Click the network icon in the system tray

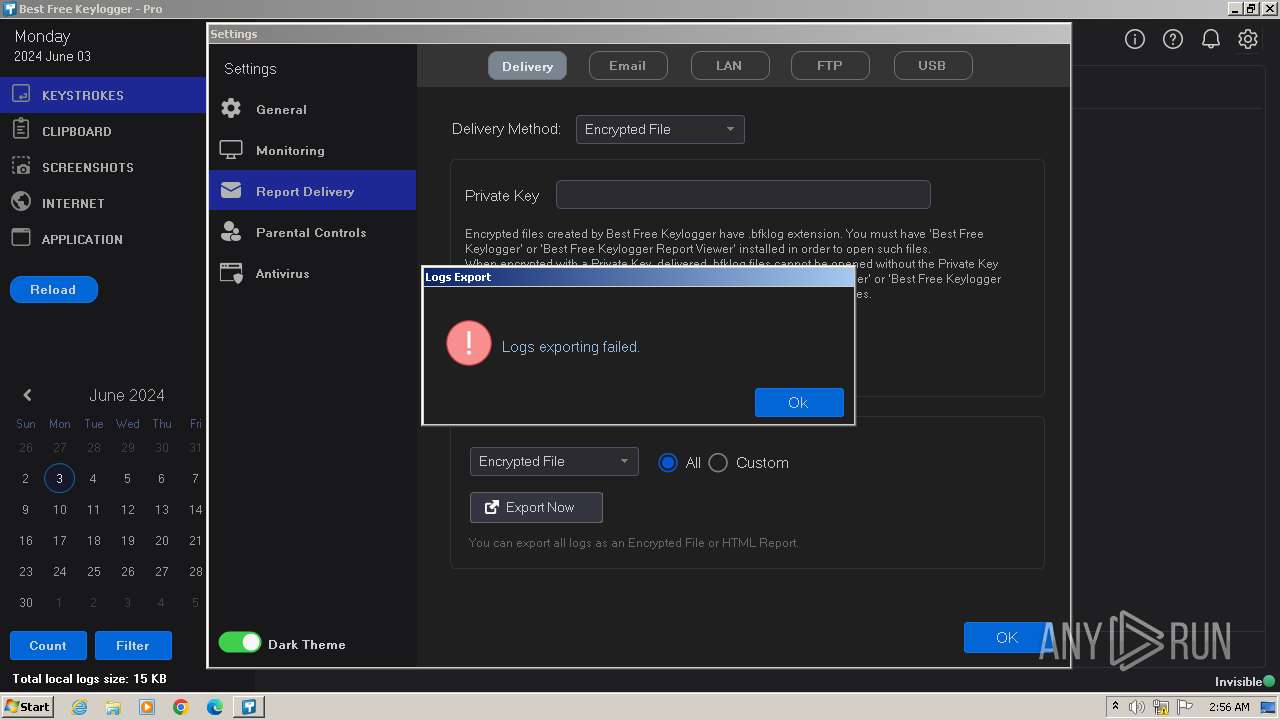click(x=1161, y=707)
